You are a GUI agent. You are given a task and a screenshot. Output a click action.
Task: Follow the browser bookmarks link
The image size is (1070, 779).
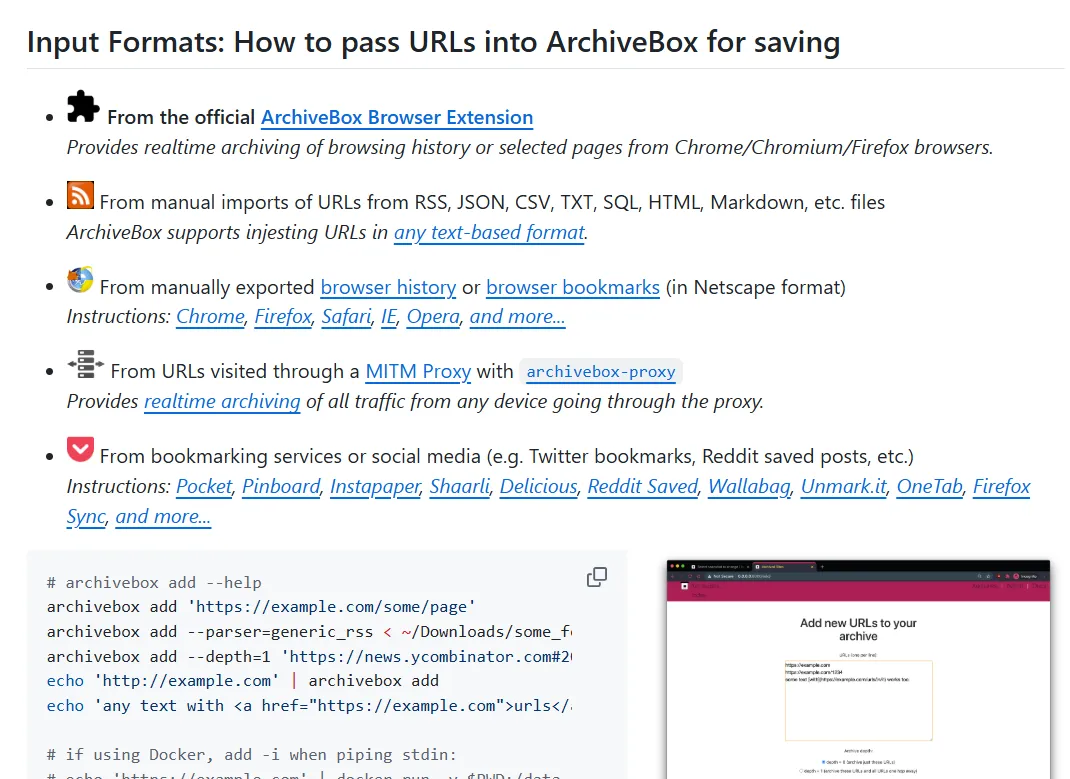point(572,287)
